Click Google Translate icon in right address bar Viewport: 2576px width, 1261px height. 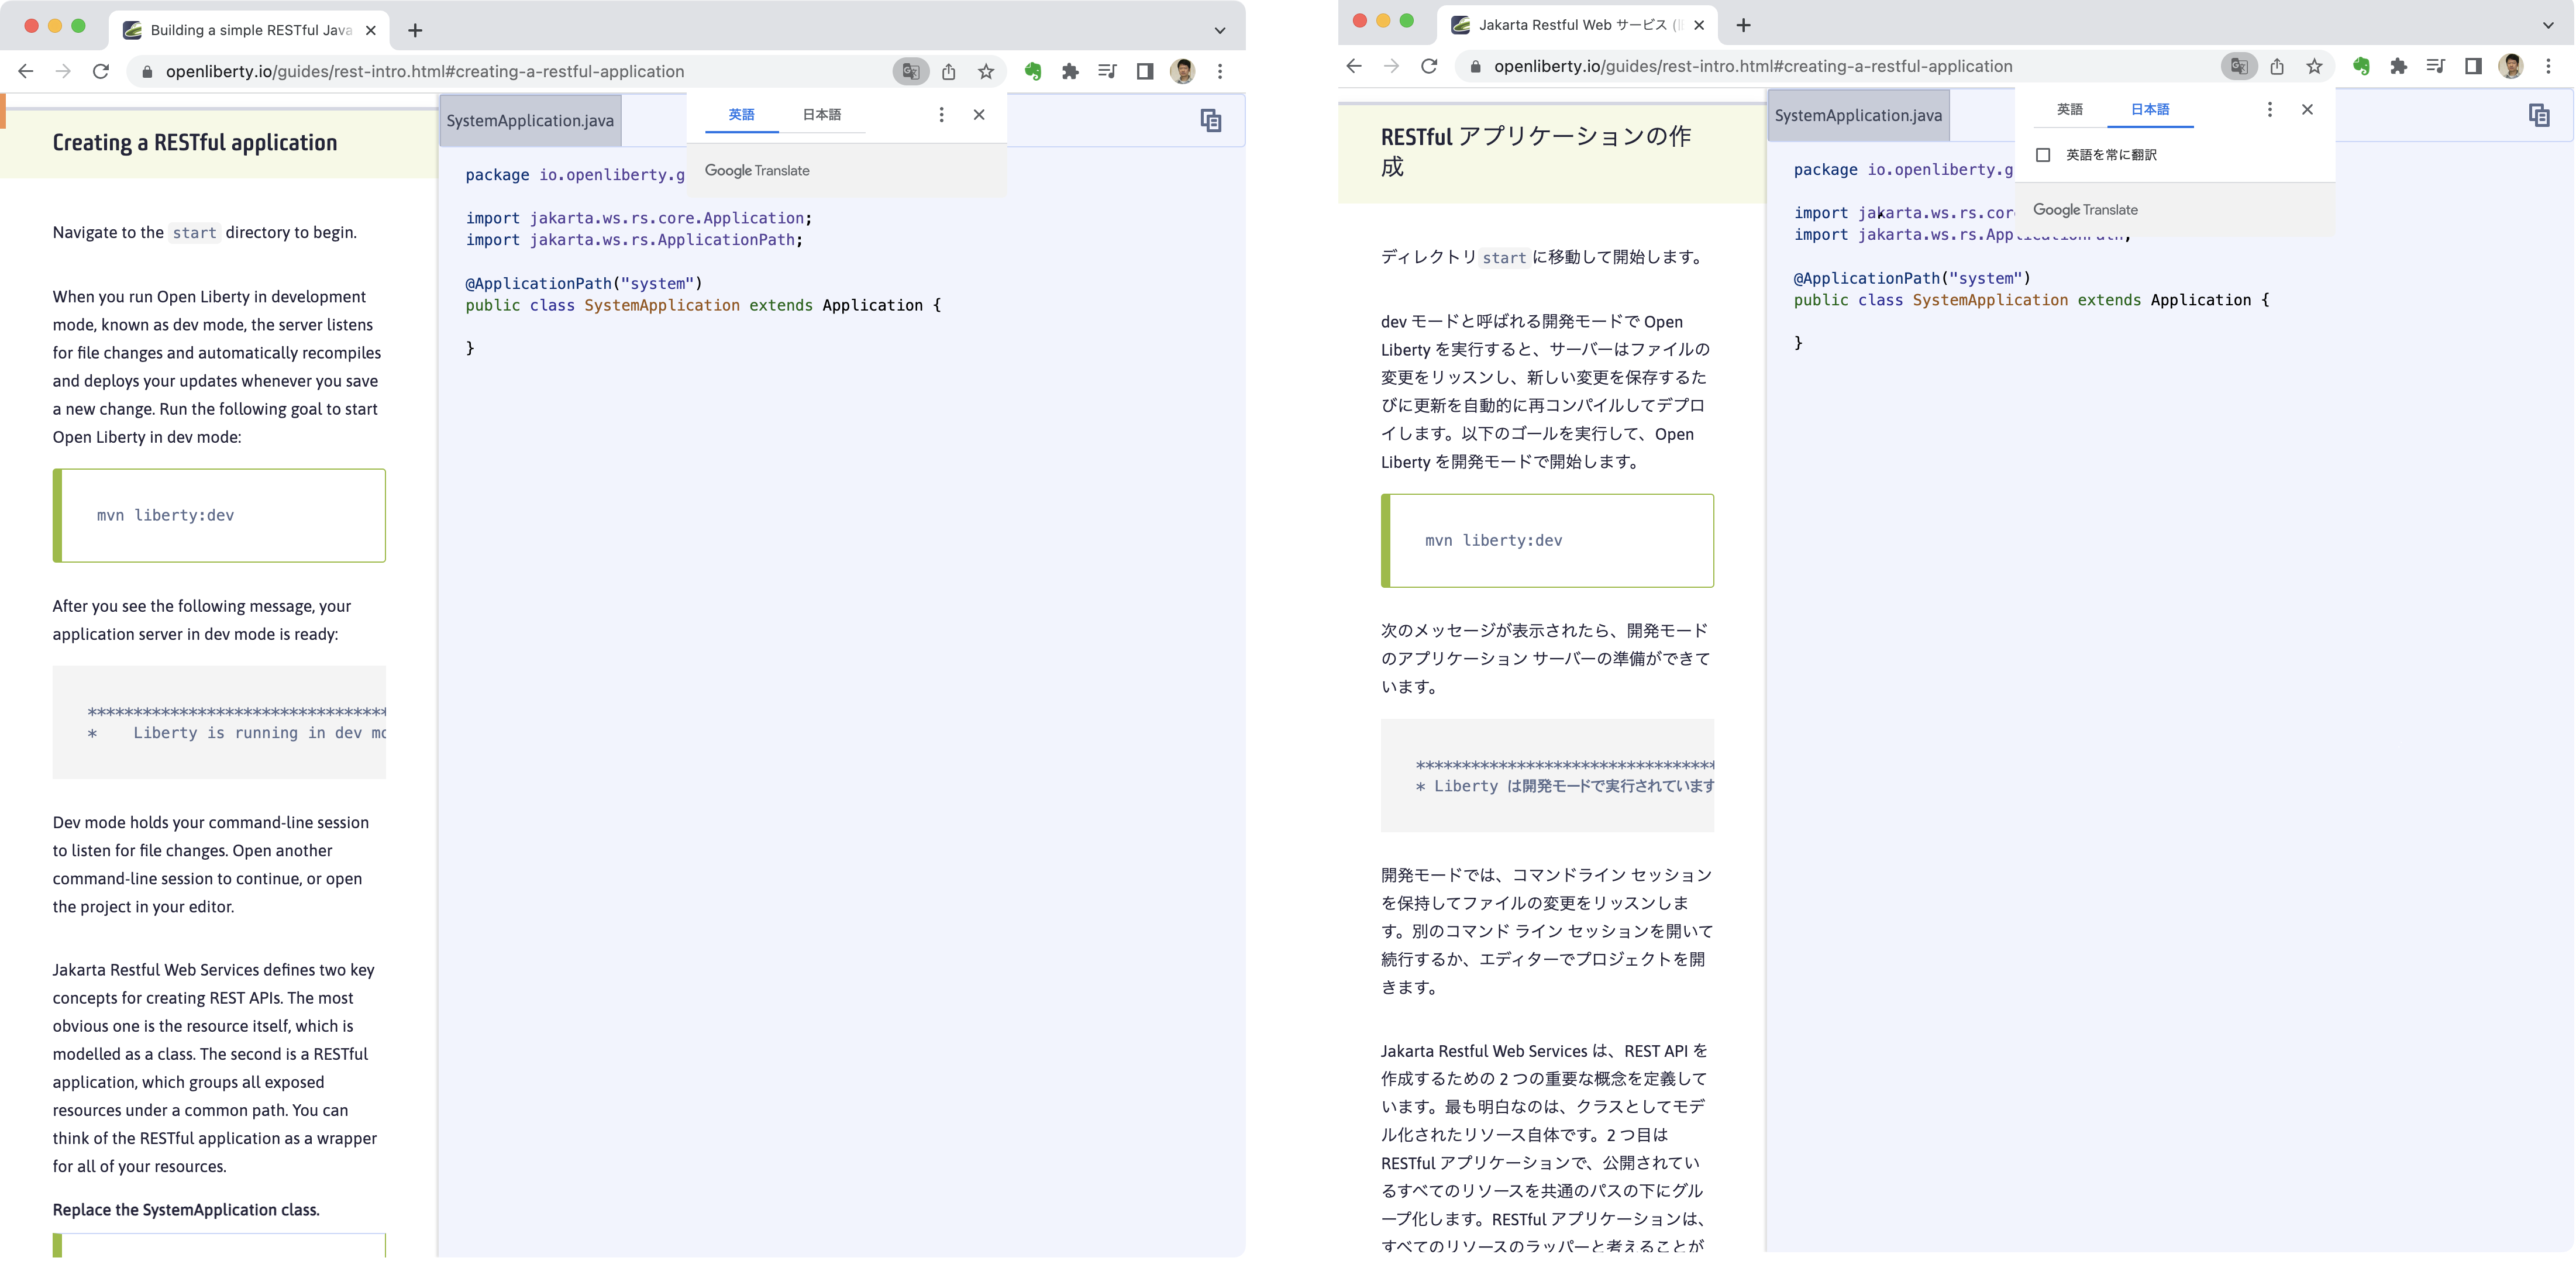click(x=2239, y=66)
